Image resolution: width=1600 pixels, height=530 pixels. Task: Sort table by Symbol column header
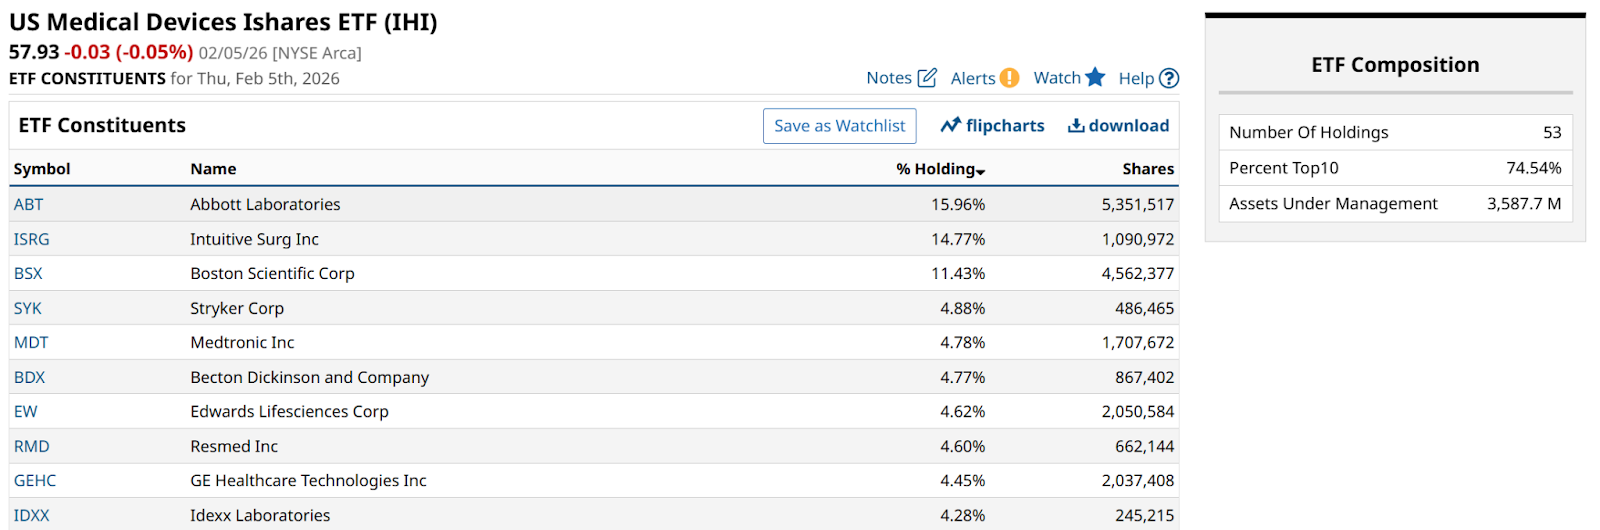42,169
